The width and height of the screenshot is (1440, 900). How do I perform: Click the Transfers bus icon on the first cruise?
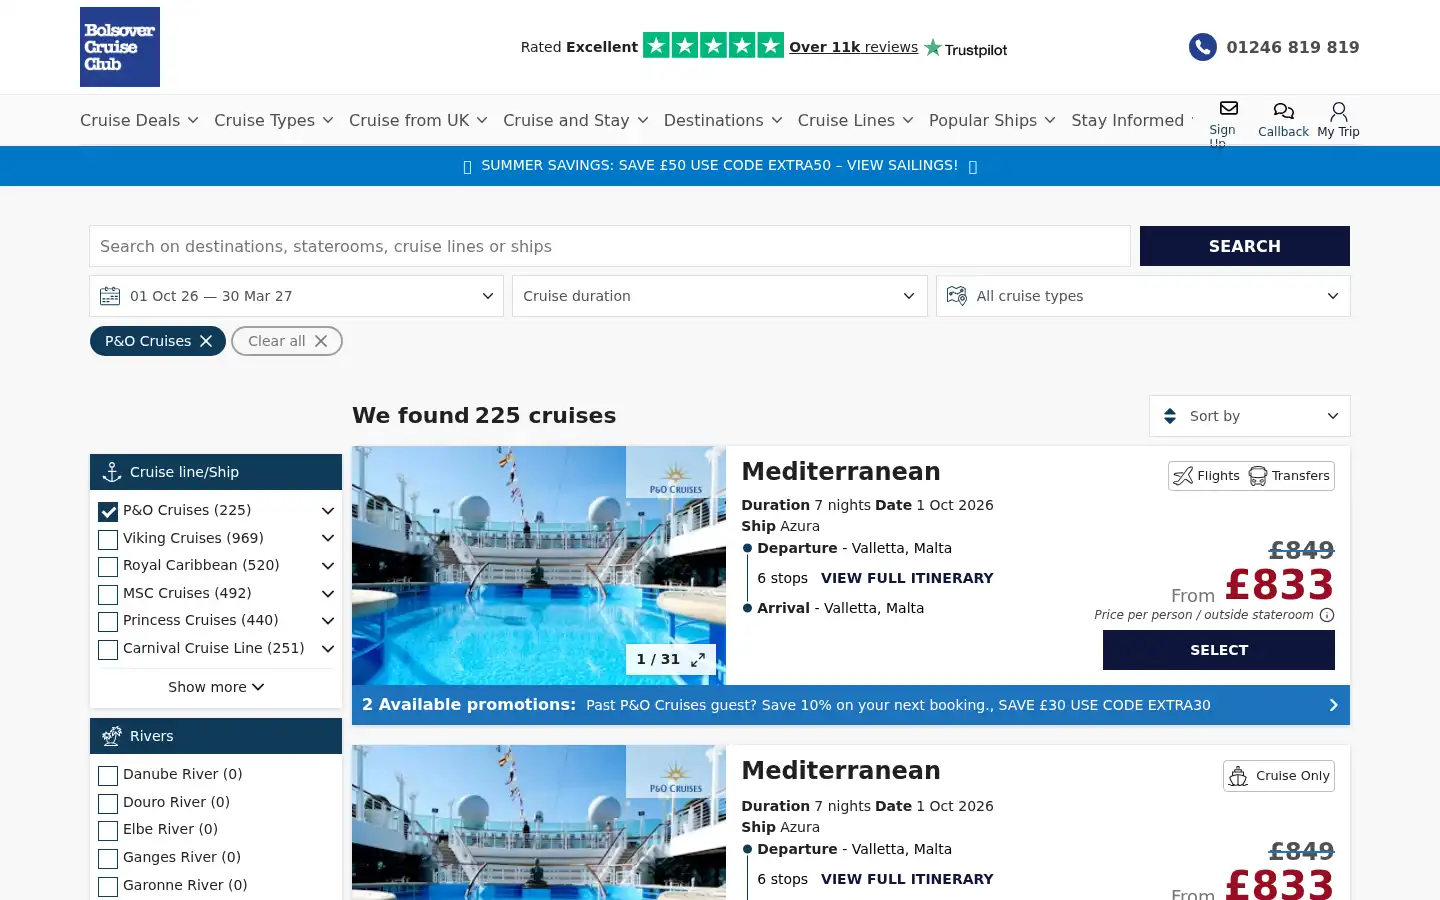point(1258,476)
